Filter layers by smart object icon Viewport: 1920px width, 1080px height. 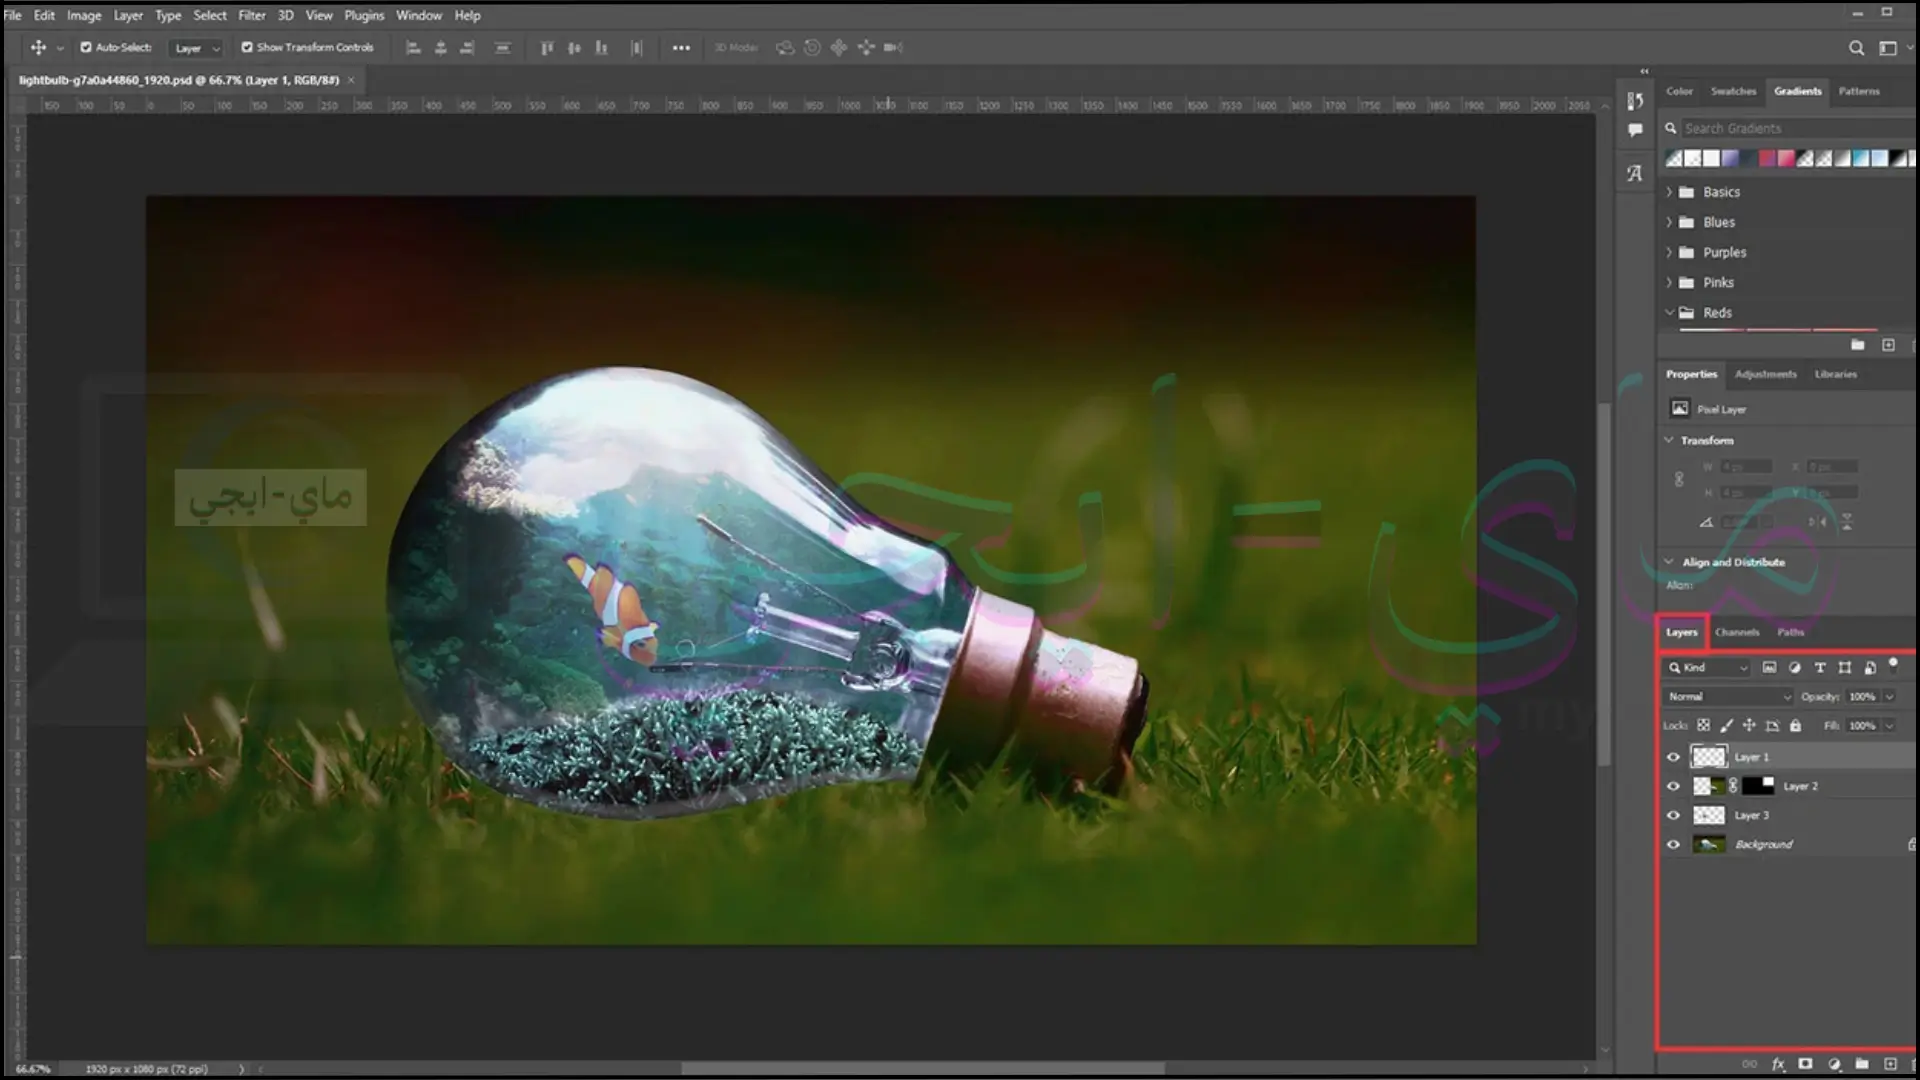pos(1869,667)
